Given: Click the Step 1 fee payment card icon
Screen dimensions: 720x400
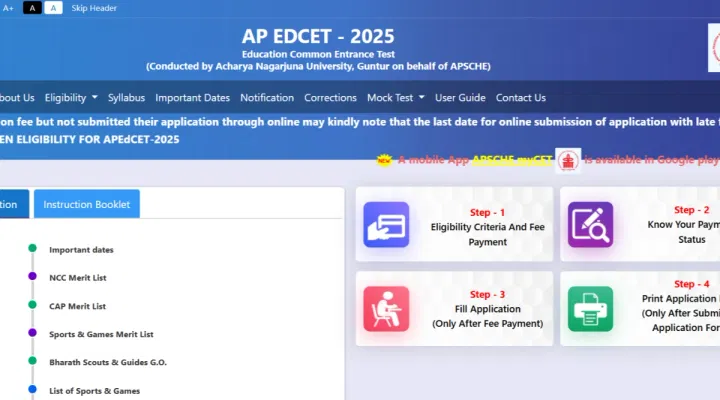Looking at the screenshot, I should 386,224.
